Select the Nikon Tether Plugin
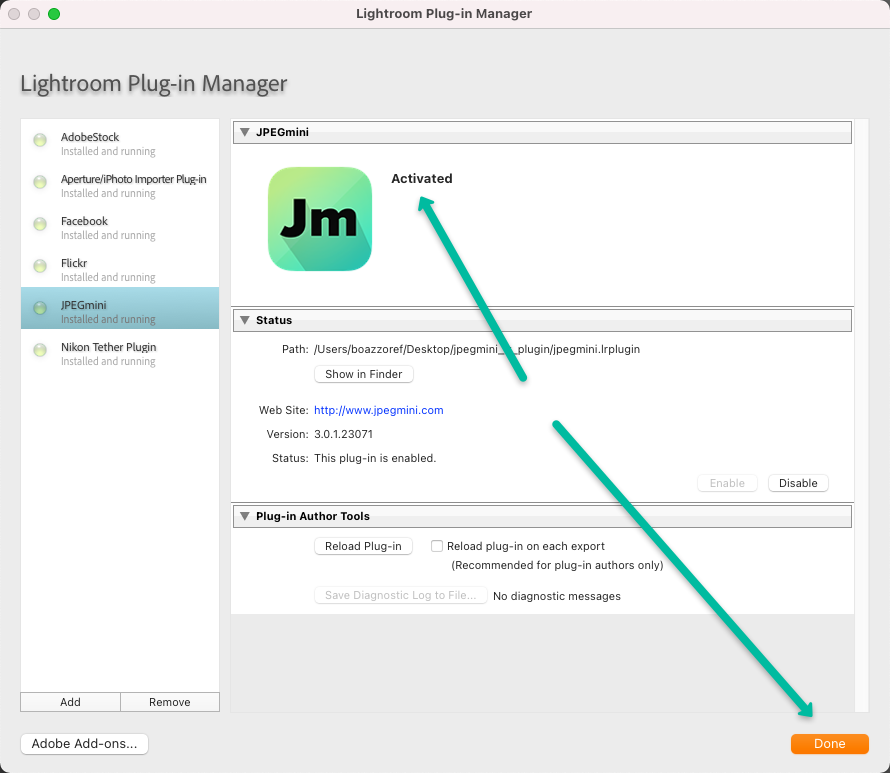 120,350
